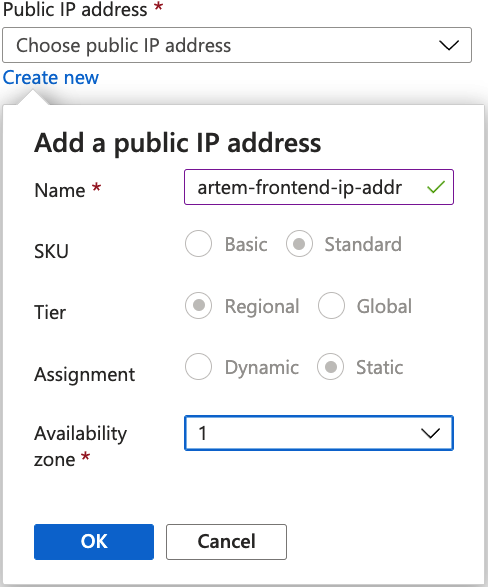Viewport: 488px width, 587px height.
Task: Choose the Regional tier option
Action: [198, 305]
